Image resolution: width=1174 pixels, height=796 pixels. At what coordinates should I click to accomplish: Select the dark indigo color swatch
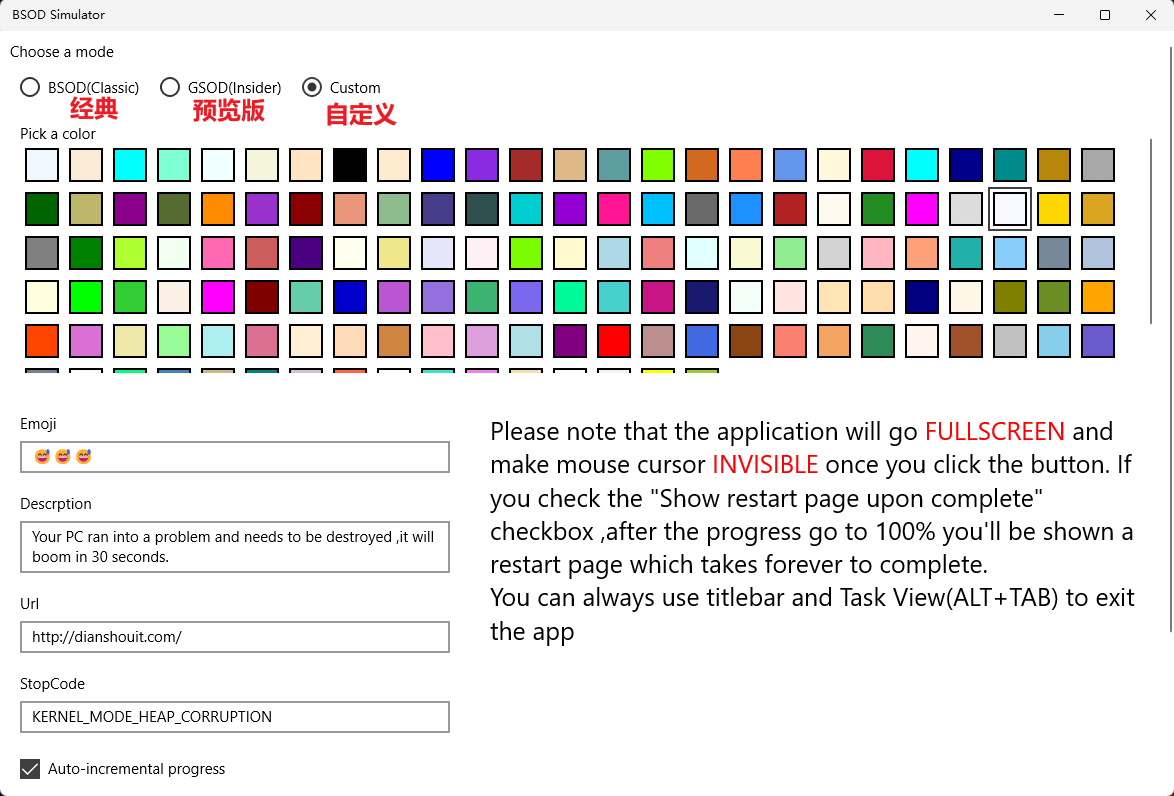306,253
